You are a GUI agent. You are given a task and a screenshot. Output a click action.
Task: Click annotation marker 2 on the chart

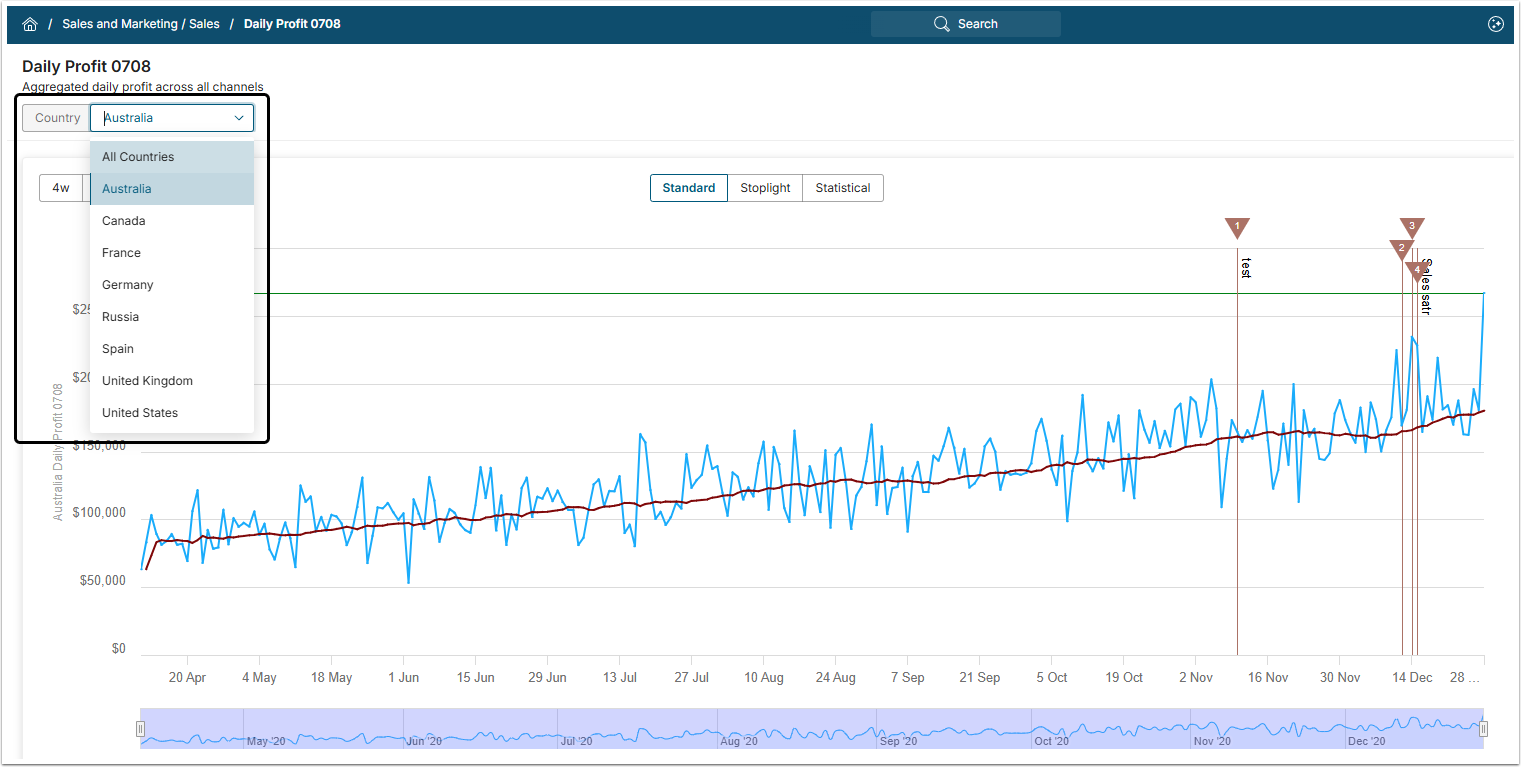tap(1401, 249)
